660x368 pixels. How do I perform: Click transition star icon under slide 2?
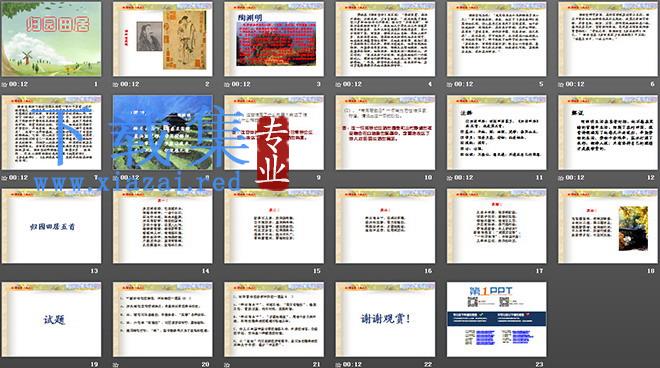tap(116, 85)
